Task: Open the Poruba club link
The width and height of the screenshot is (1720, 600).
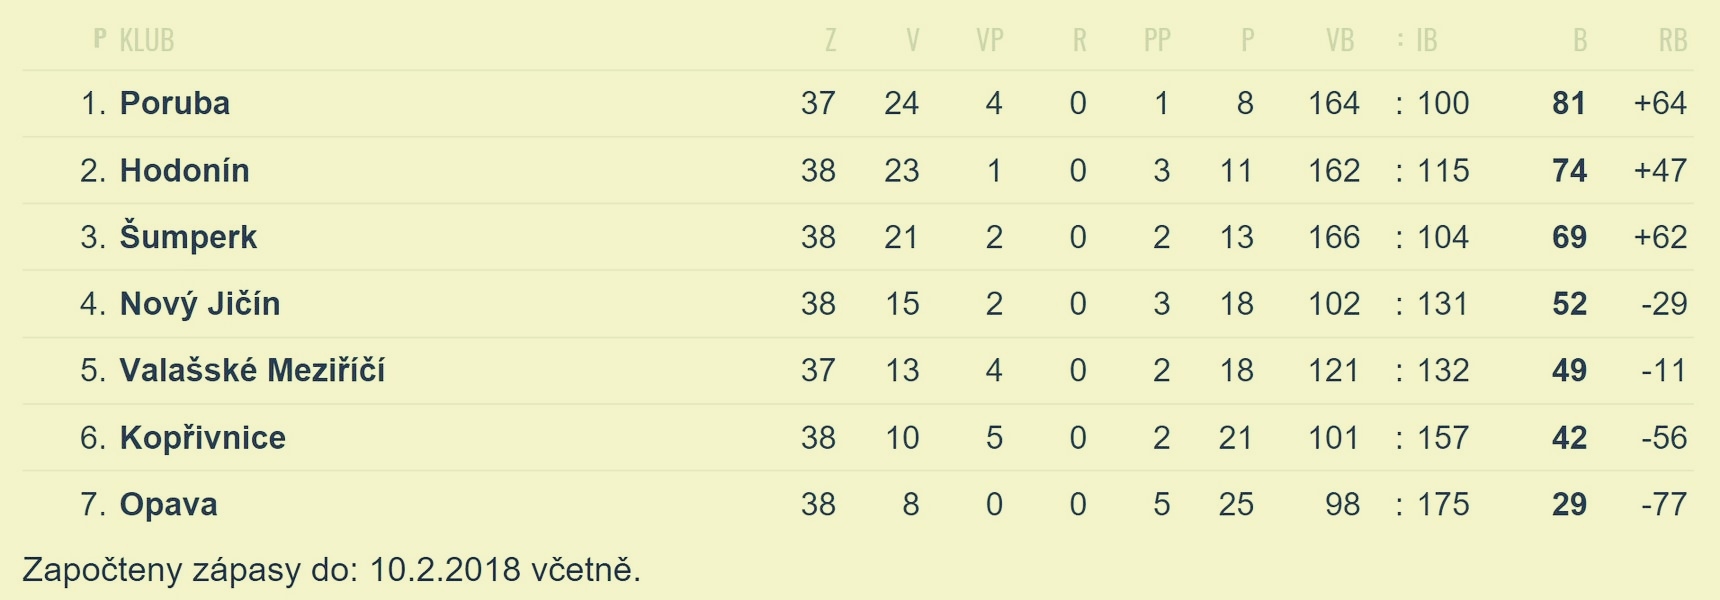Action: (175, 103)
